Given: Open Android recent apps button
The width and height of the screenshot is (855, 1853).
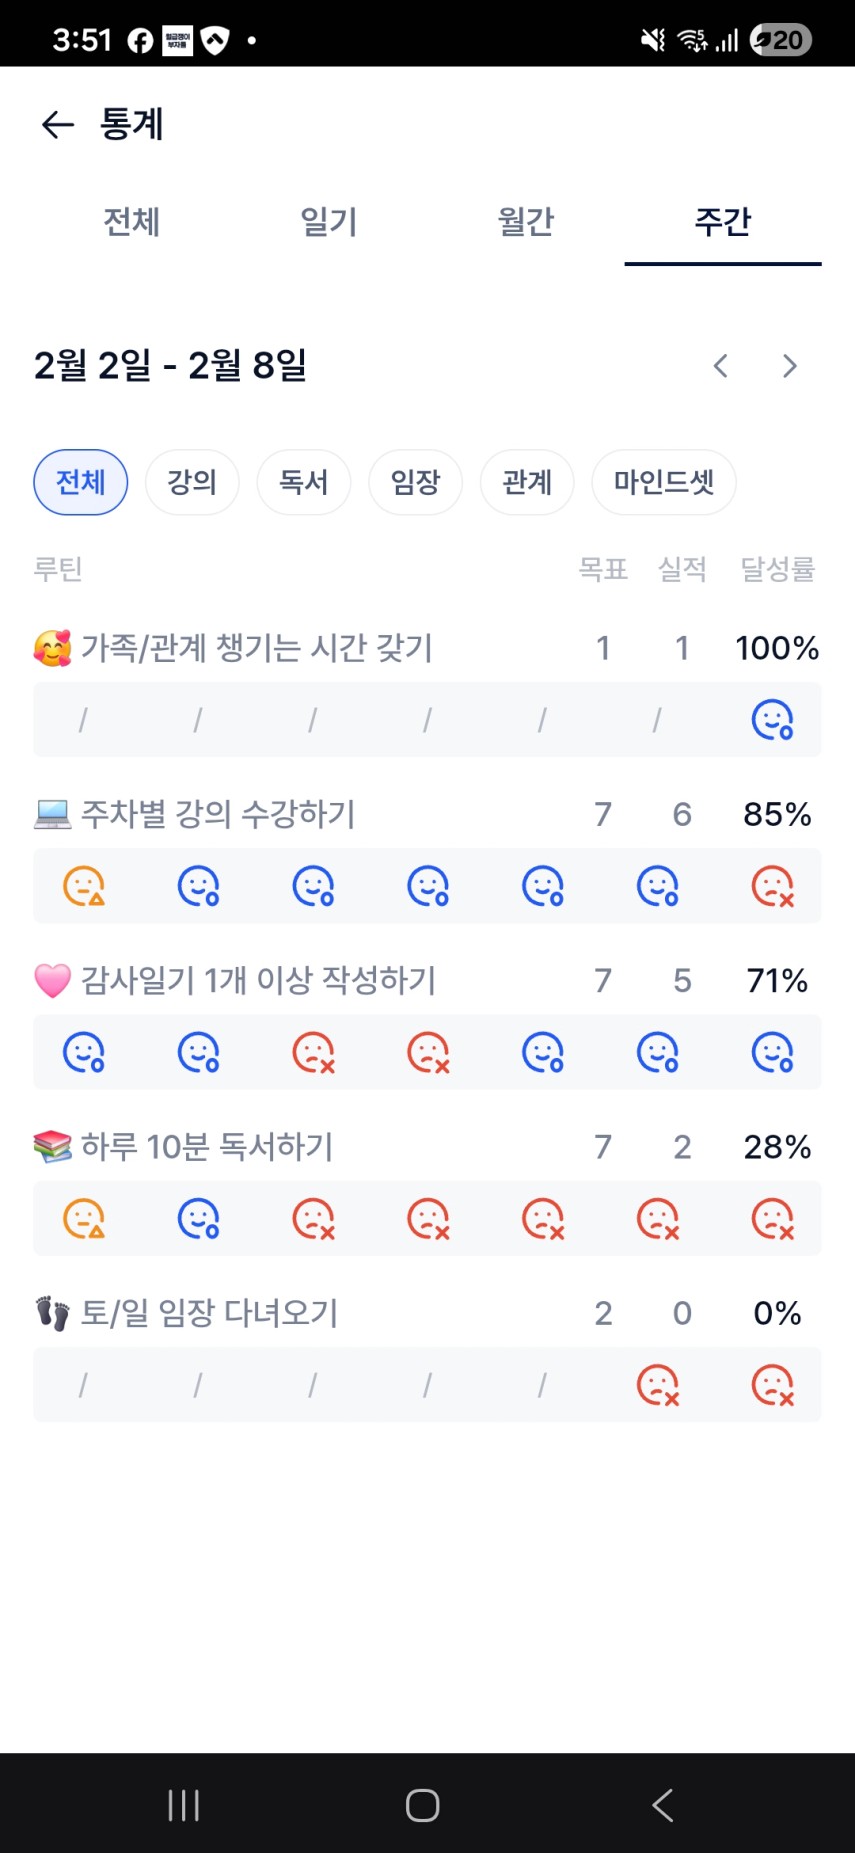Looking at the screenshot, I should click(184, 1805).
